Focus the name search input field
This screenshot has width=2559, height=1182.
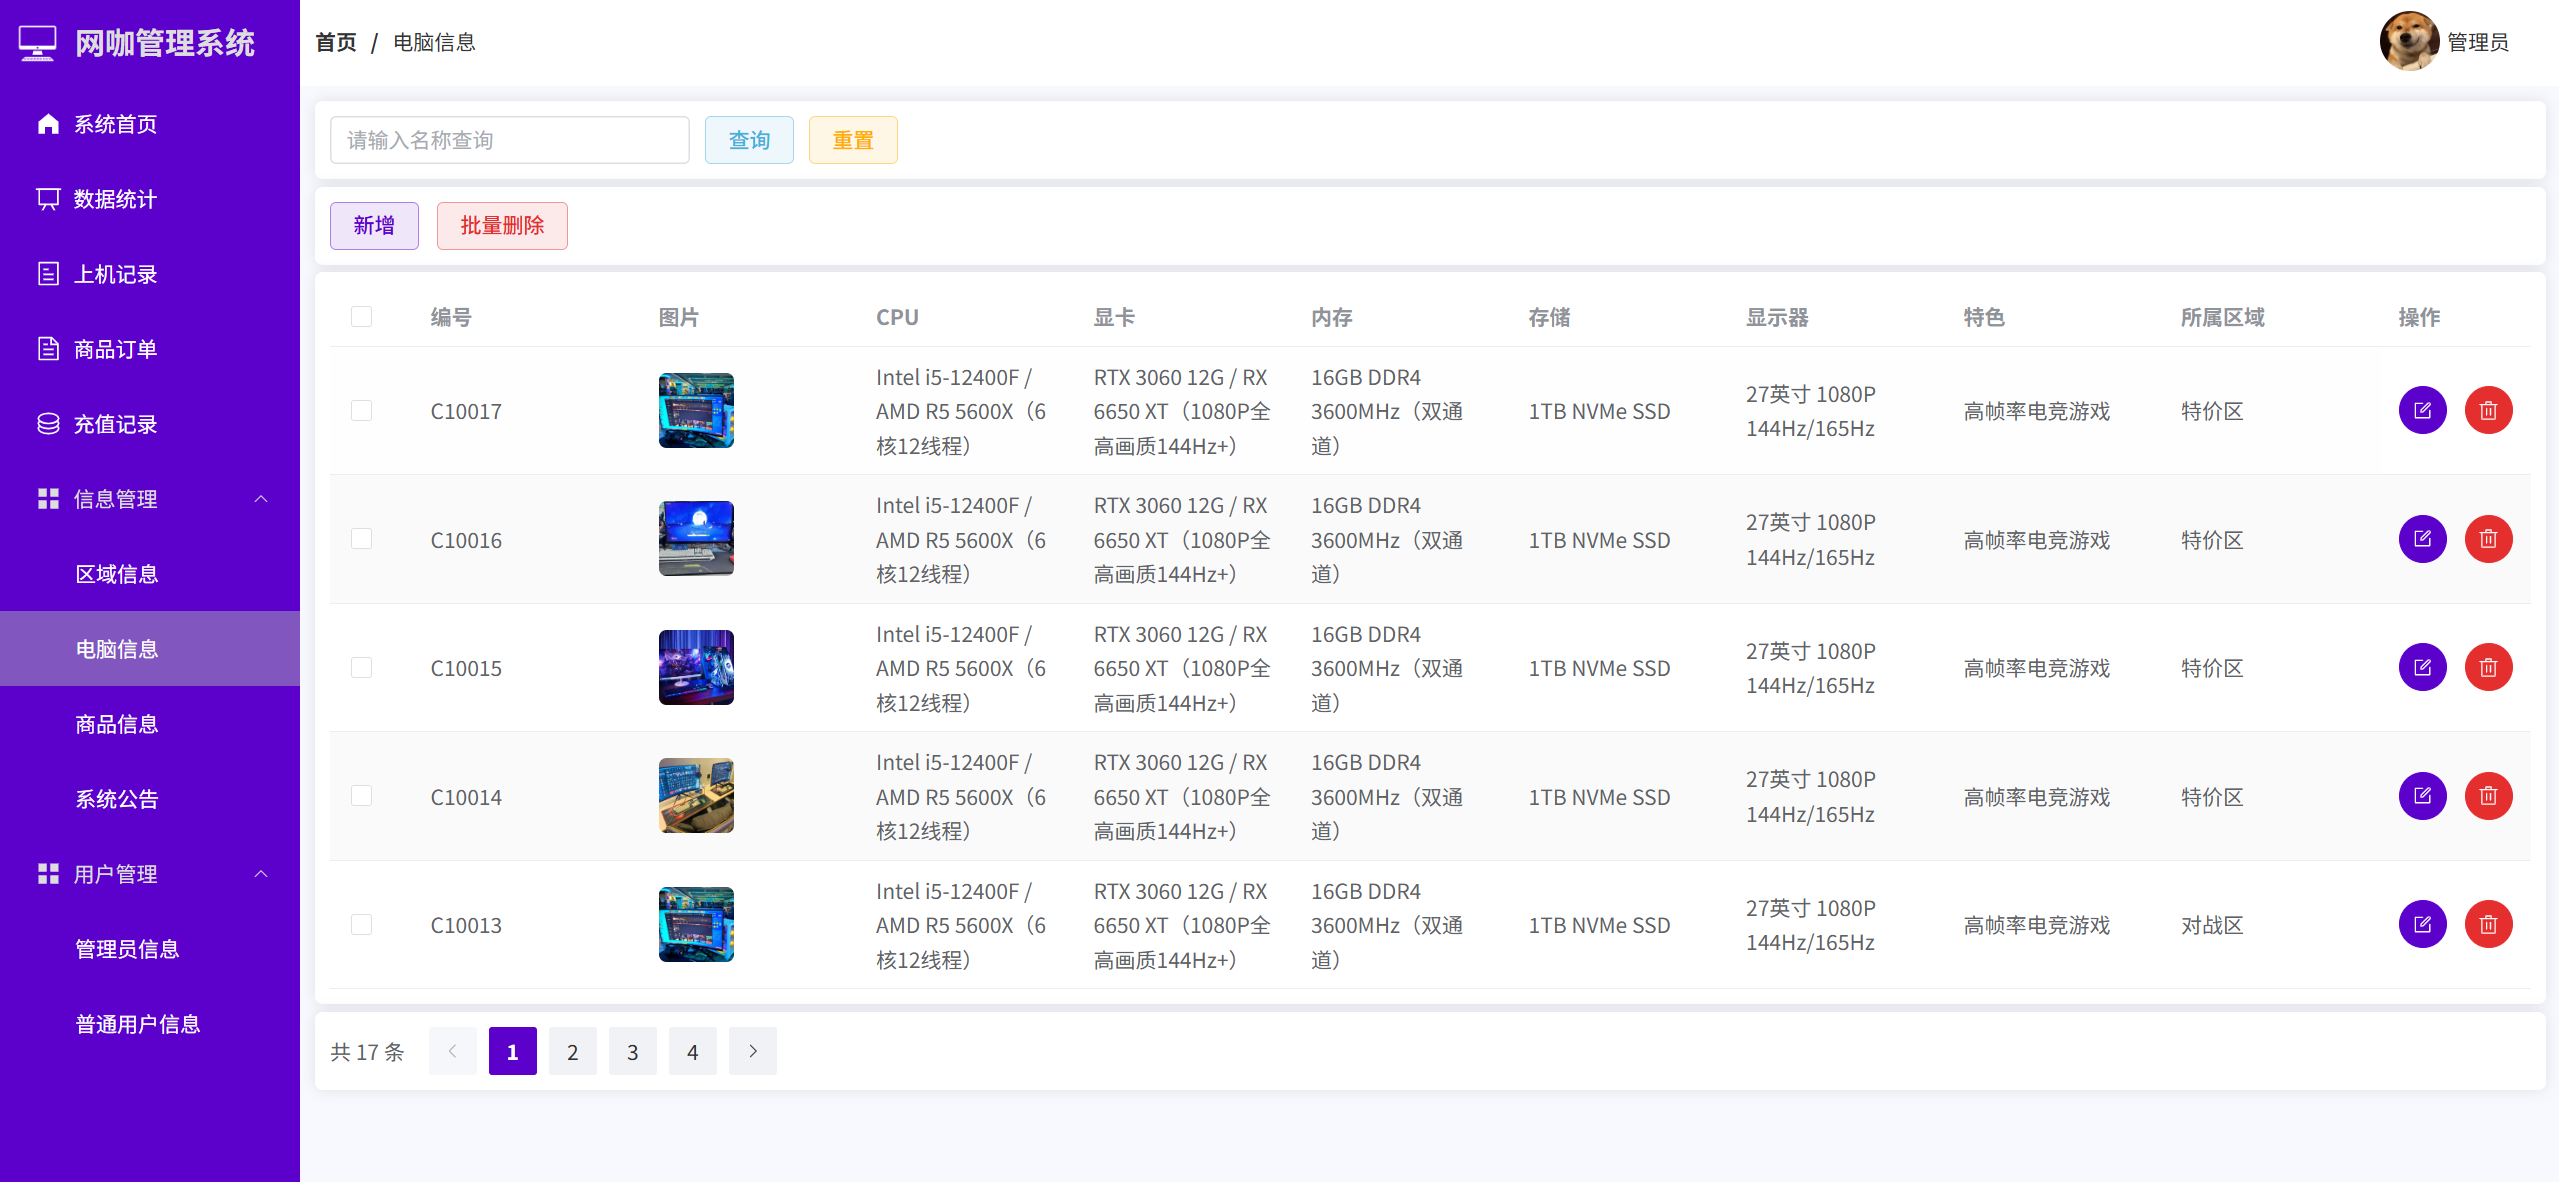(509, 140)
